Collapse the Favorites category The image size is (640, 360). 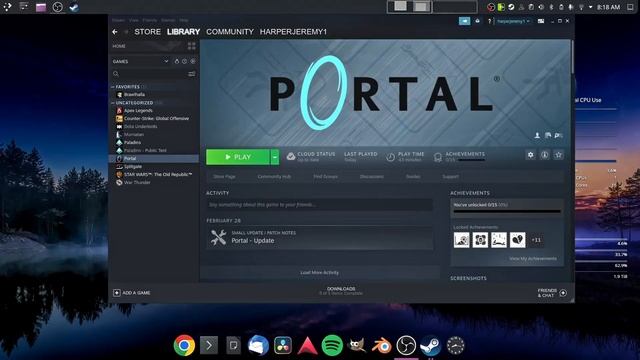pos(113,87)
